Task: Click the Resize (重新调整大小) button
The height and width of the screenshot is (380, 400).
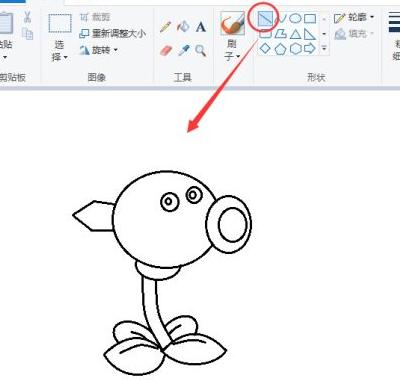Action: 113,34
